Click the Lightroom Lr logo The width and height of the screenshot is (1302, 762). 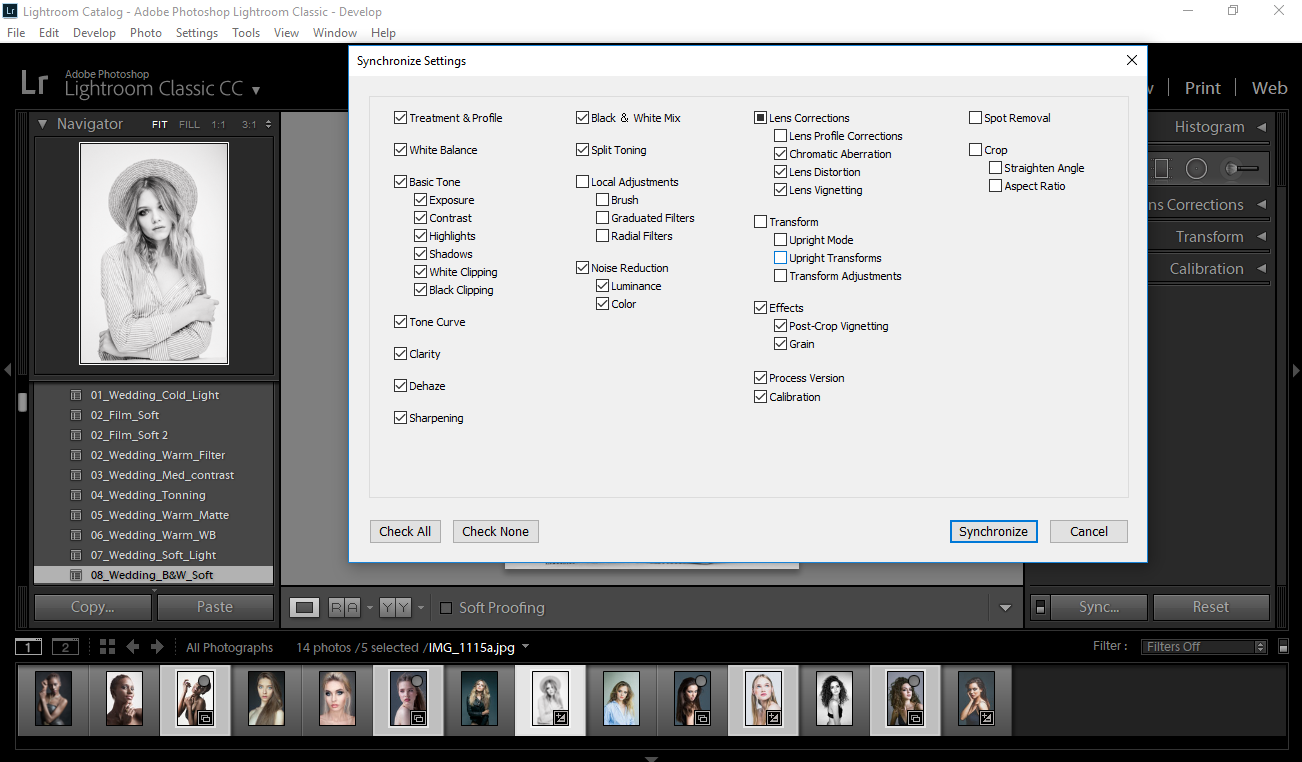point(33,83)
